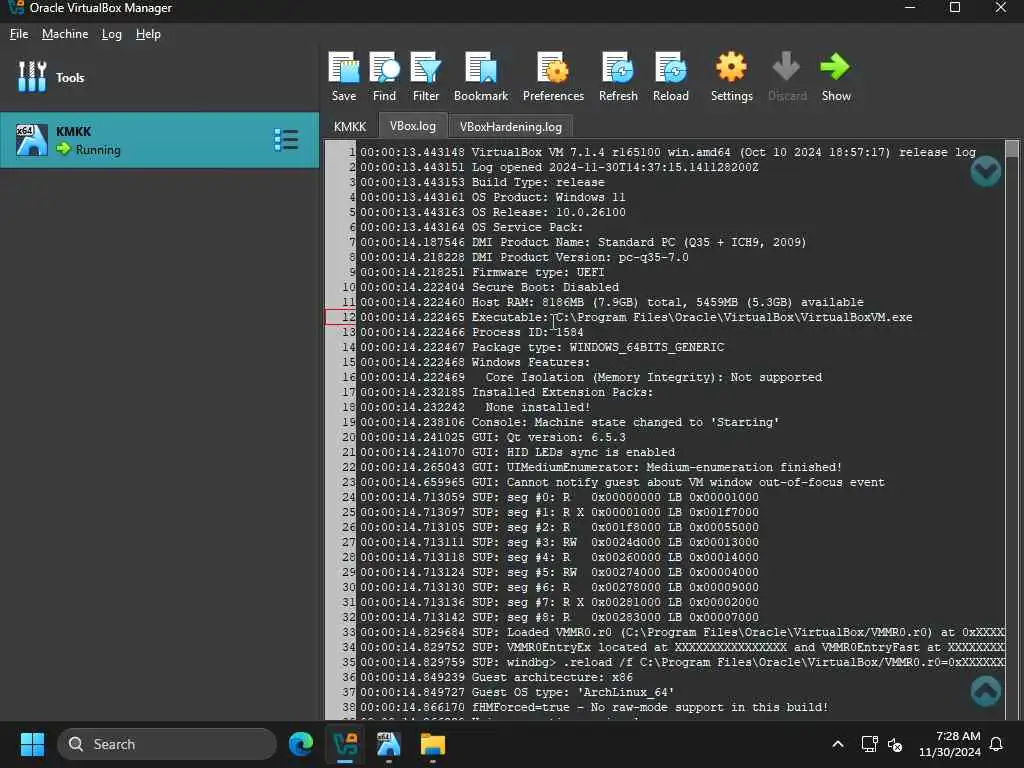
Task: Click the taskbar Search box
Action: coord(167,744)
